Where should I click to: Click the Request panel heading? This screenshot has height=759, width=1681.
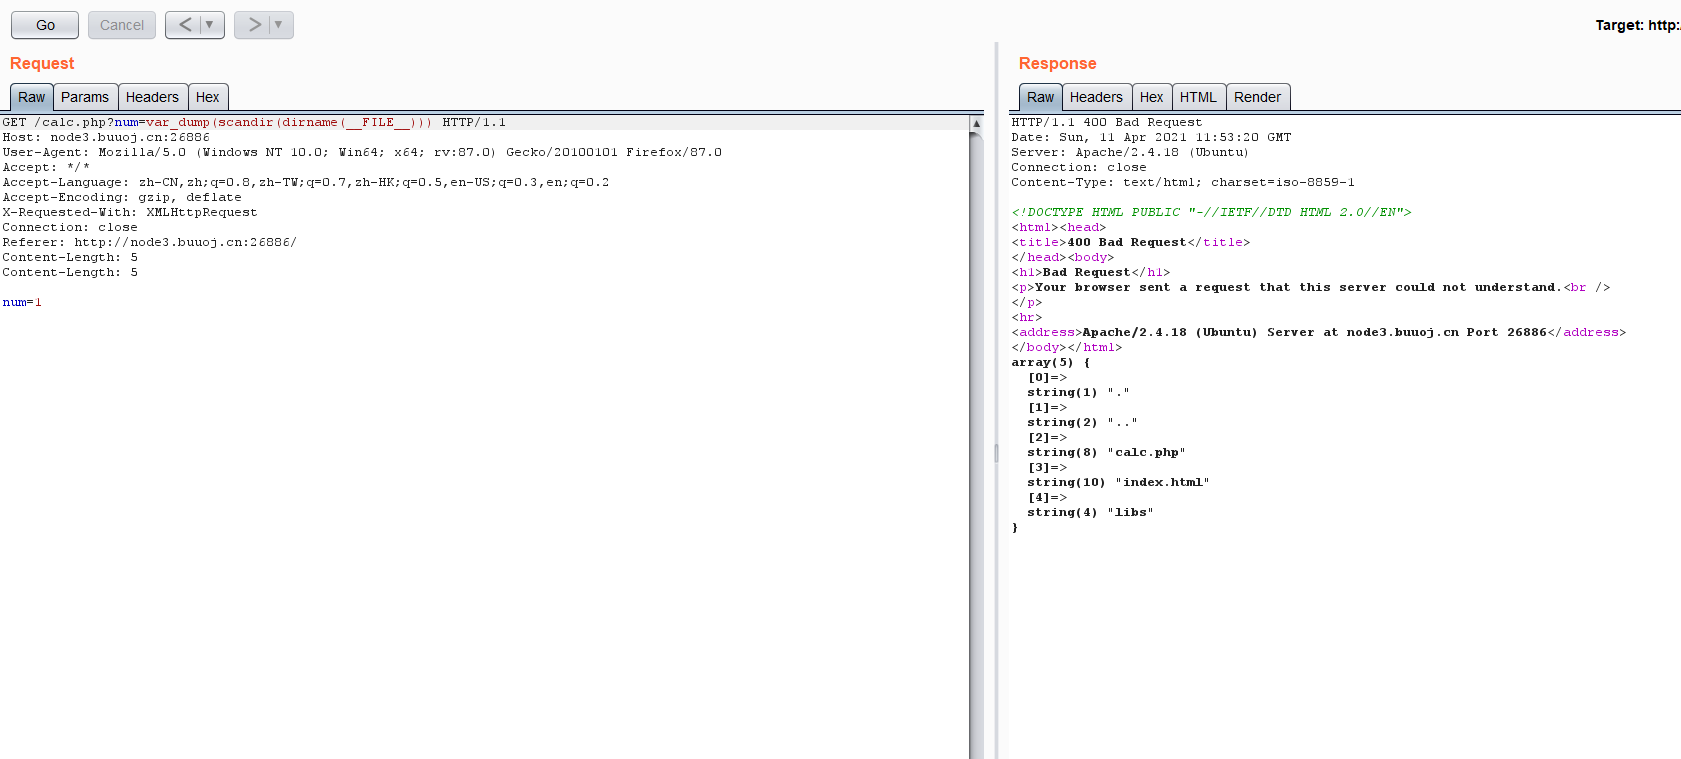[42, 63]
